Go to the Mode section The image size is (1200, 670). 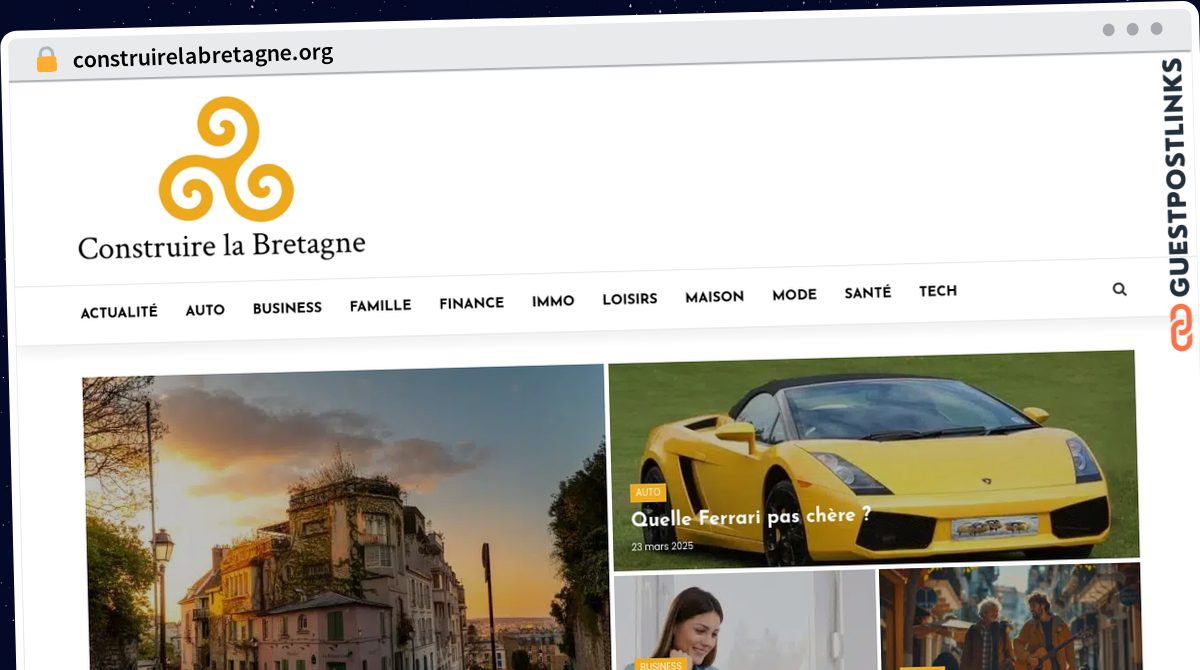tap(794, 295)
